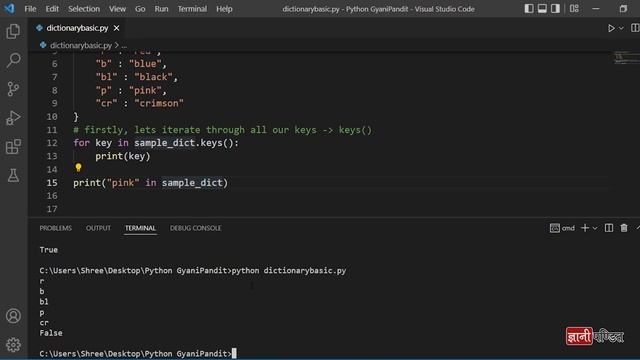Toggle the primary side bar layout
This screenshot has width=640, height=360.
click(529, 9)
